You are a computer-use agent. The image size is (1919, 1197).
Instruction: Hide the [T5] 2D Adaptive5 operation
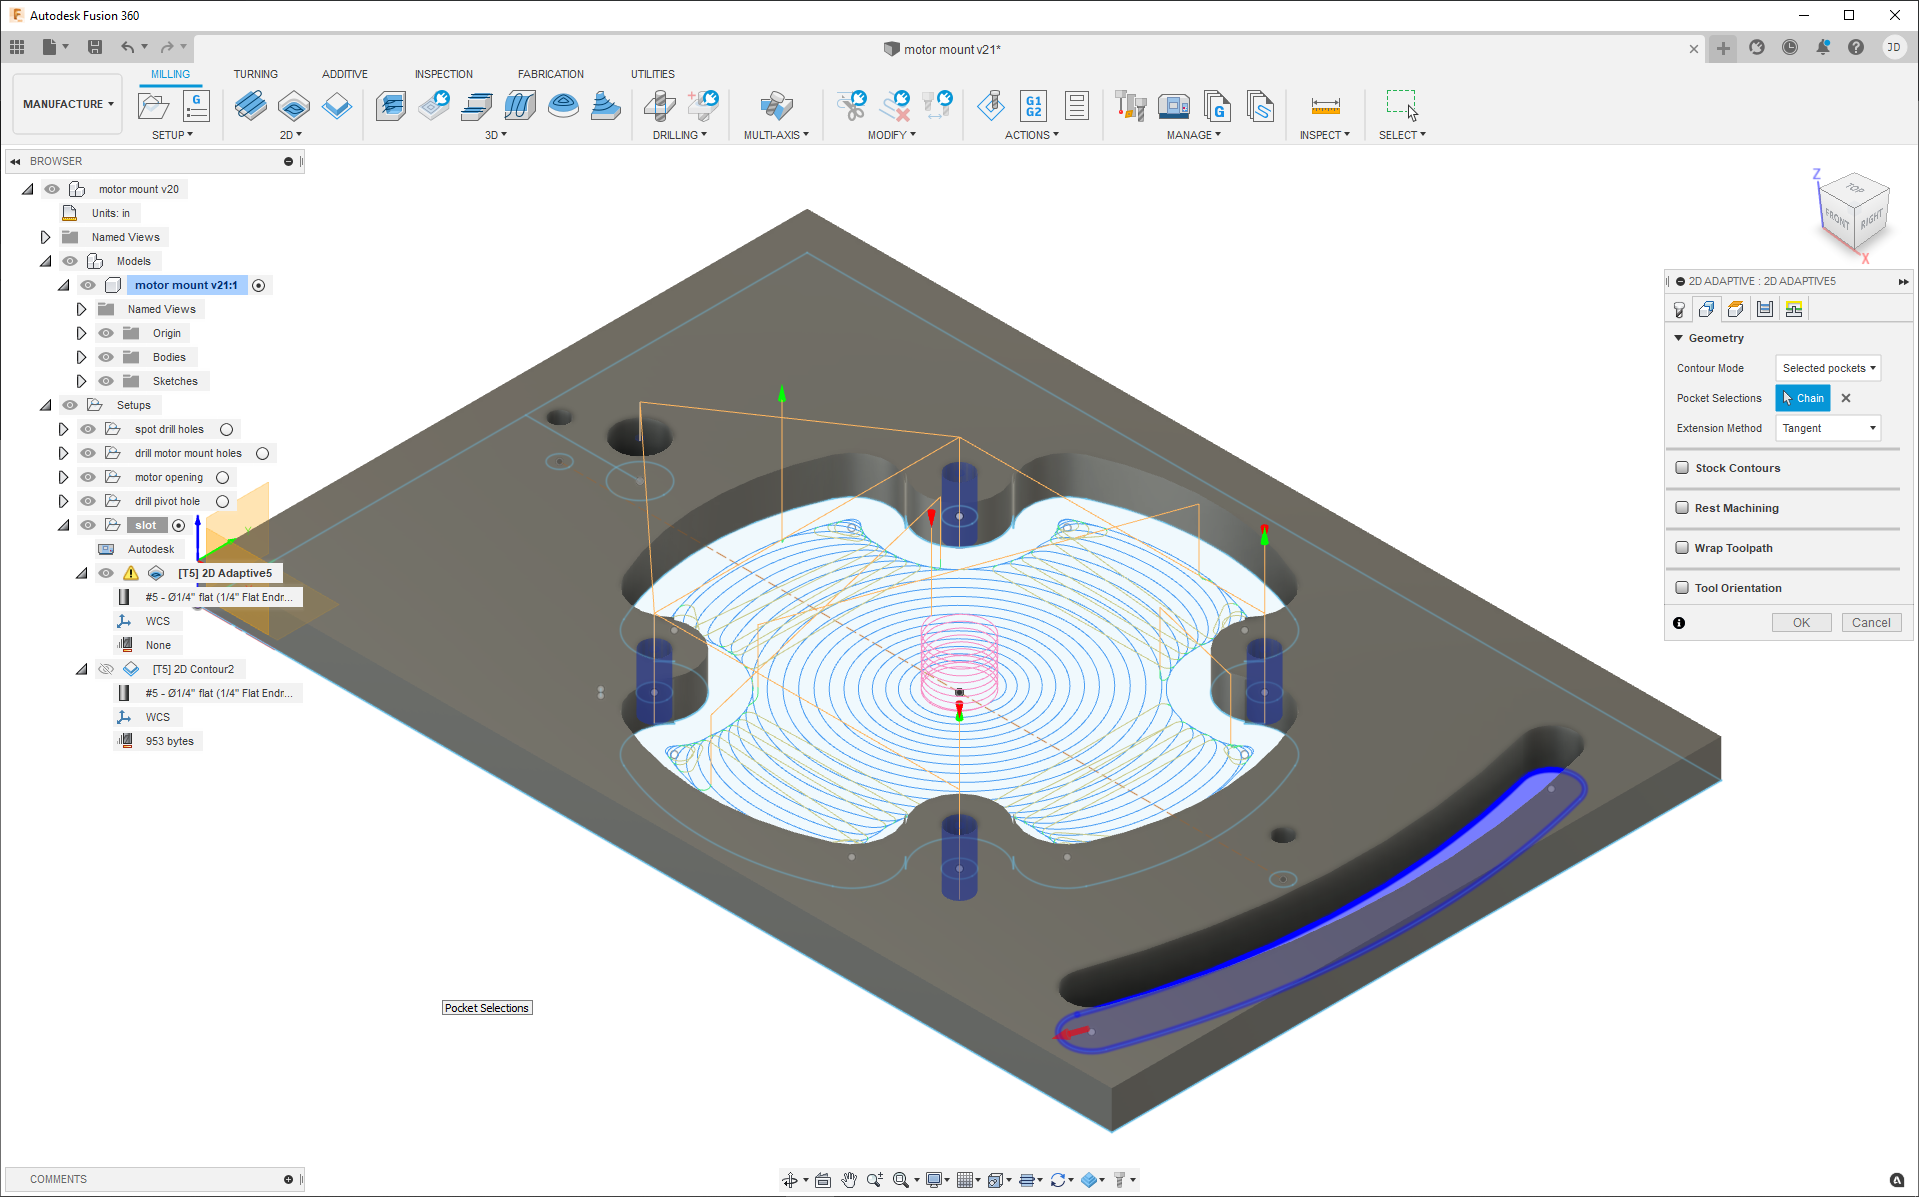(106, 573)
